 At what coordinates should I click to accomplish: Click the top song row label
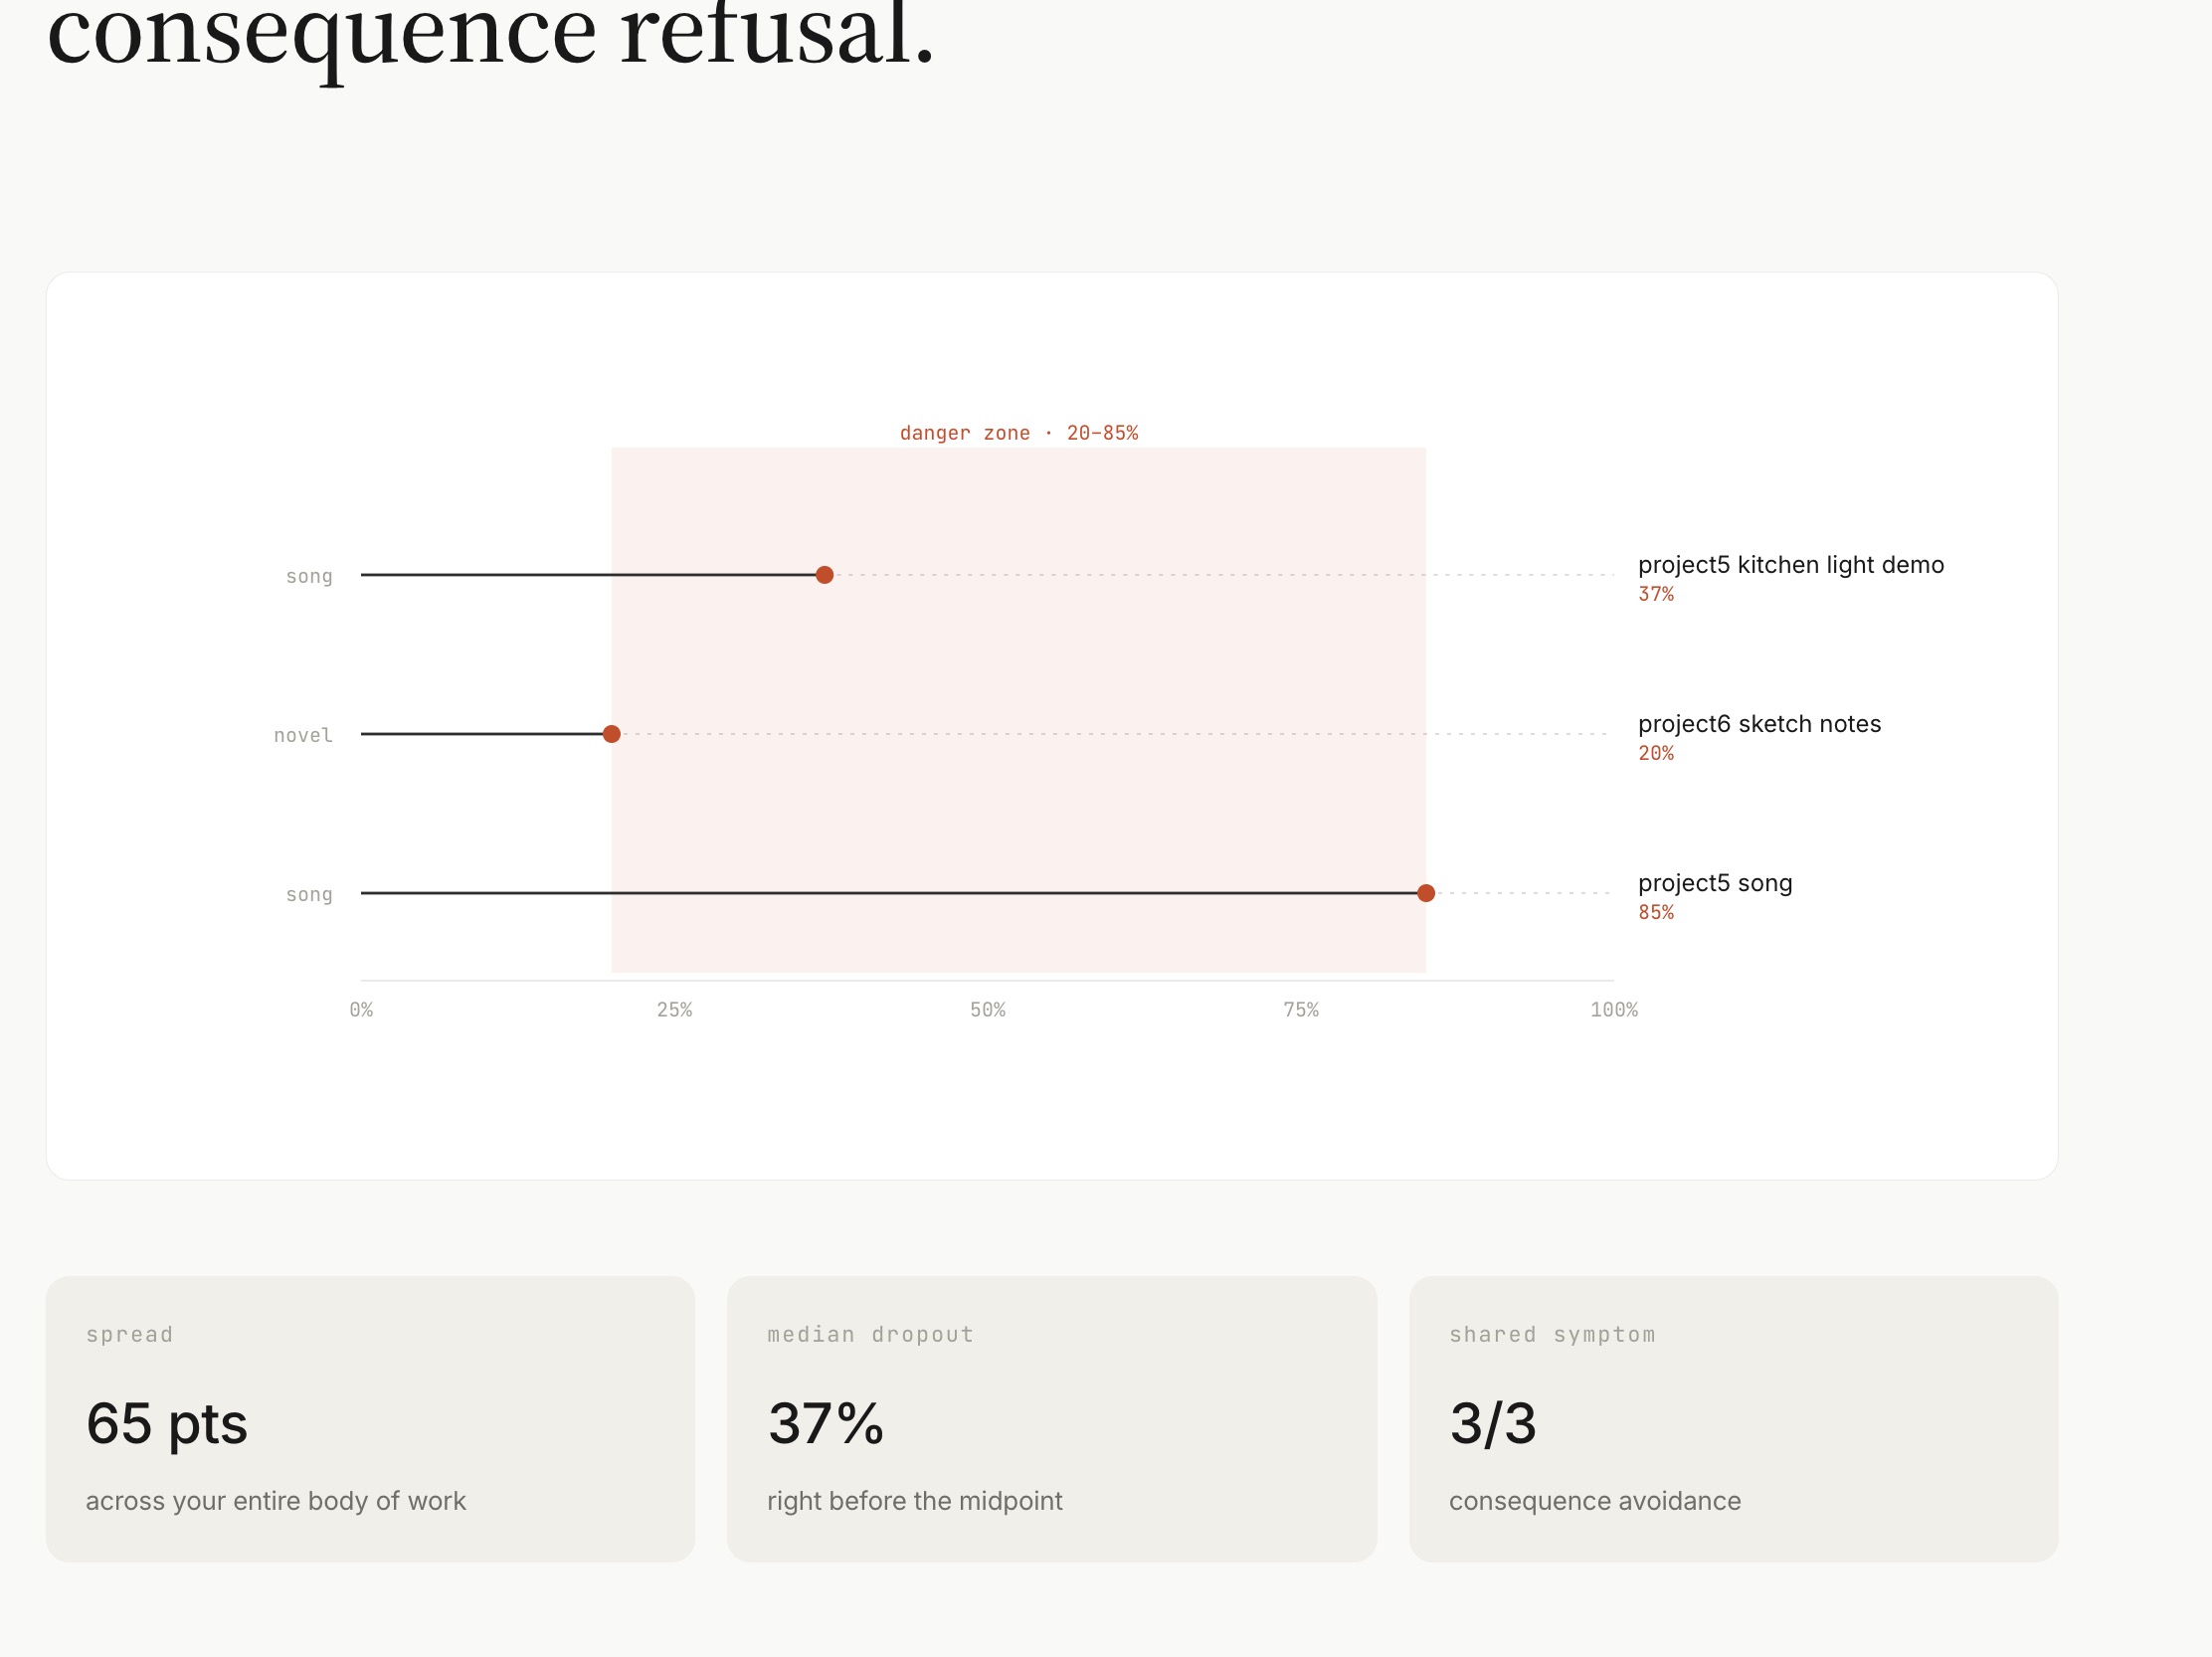309,576
